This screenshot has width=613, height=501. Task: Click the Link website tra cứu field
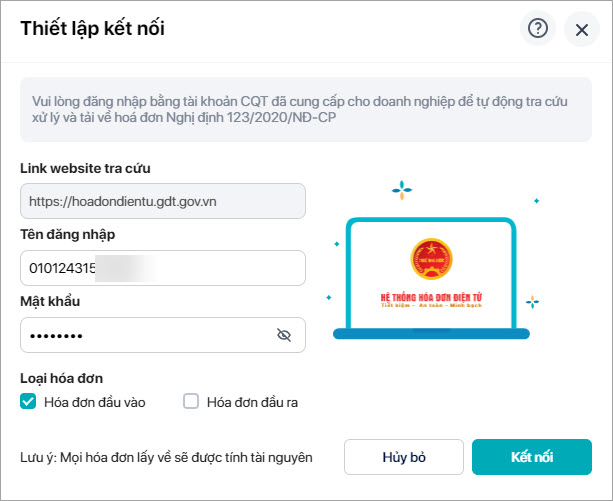[162, 201]
